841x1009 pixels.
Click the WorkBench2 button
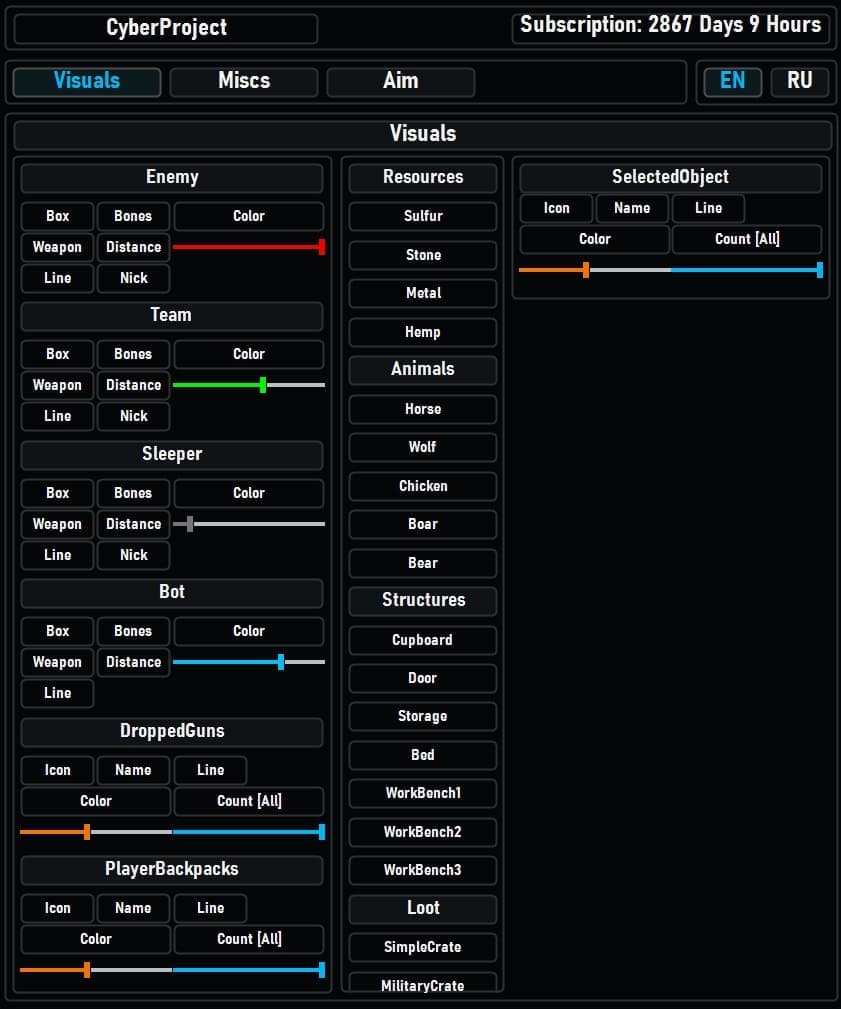[423, 832]
